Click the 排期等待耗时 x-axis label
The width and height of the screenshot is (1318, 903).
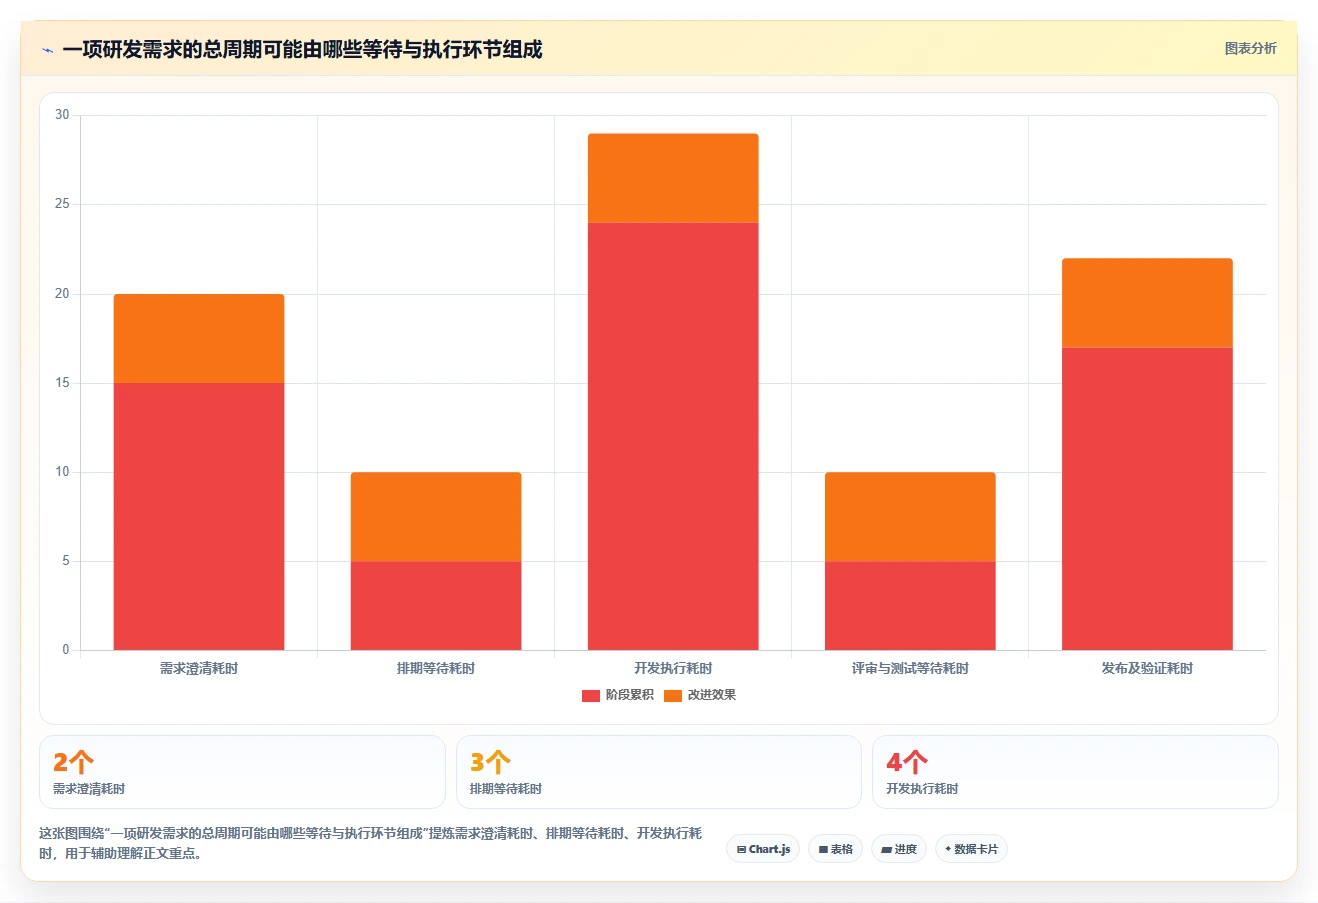(436, 668)
